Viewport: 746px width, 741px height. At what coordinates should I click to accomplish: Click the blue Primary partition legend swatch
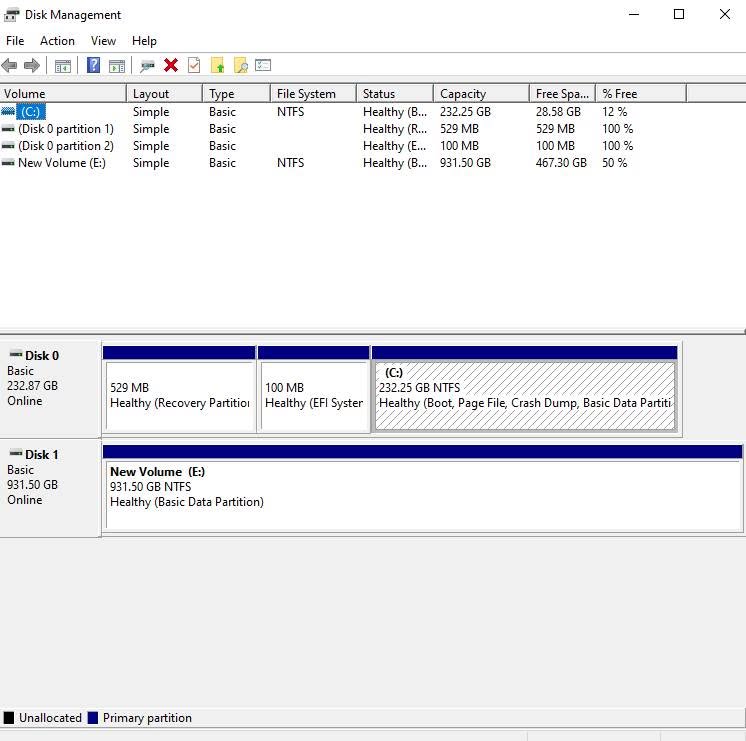tap(93, 718)
